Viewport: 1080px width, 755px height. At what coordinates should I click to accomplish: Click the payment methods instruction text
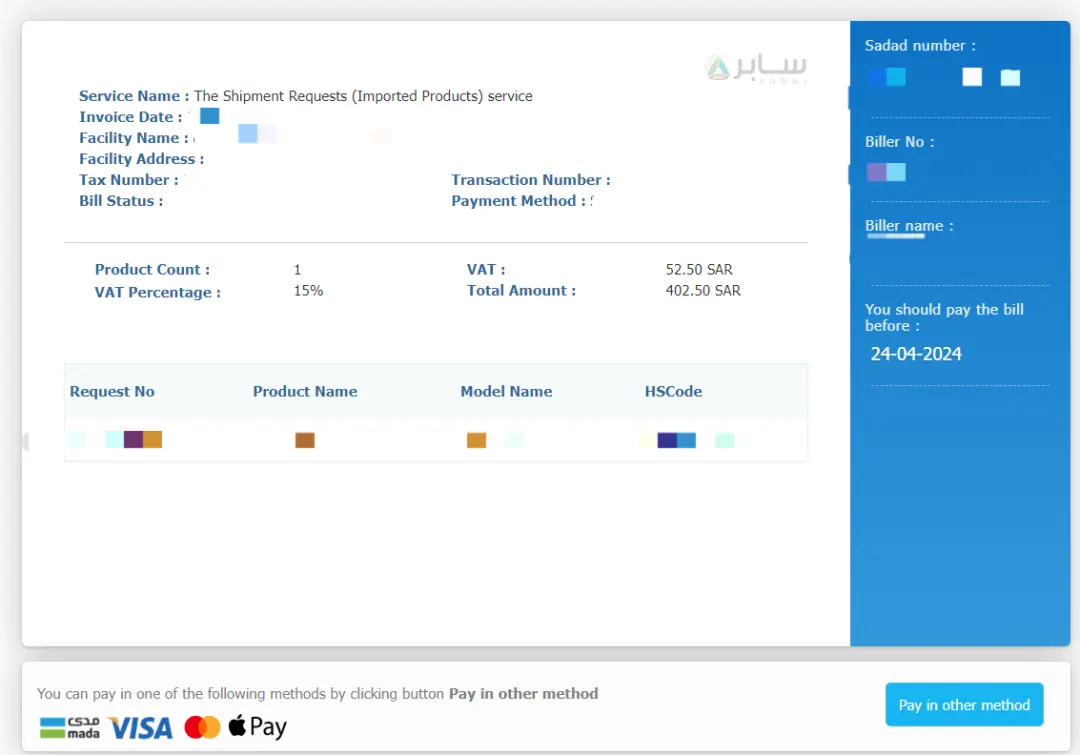click(318, 694)
